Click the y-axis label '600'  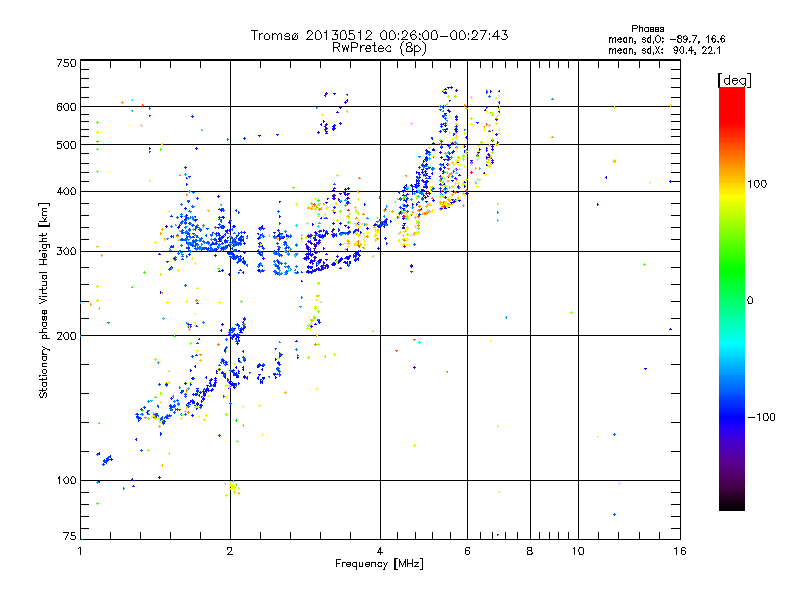[66, 107]
